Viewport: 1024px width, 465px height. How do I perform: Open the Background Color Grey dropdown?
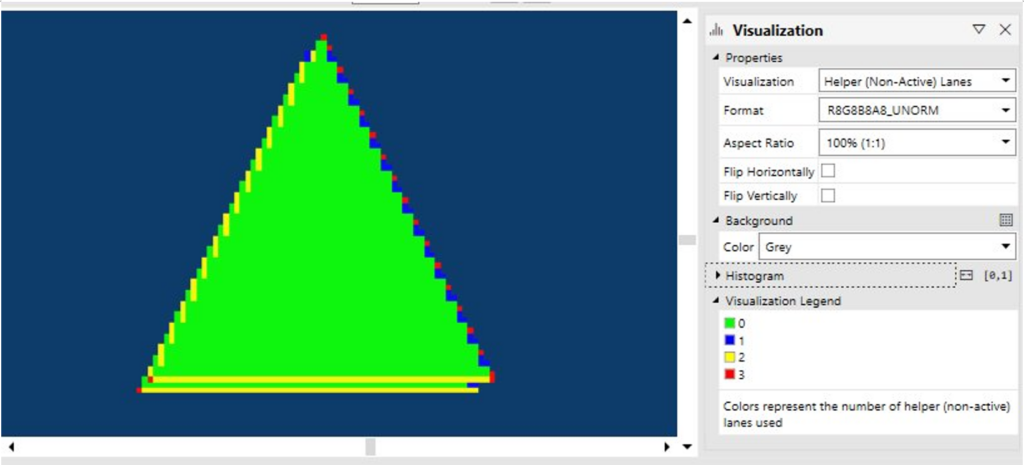coord(887,246)
